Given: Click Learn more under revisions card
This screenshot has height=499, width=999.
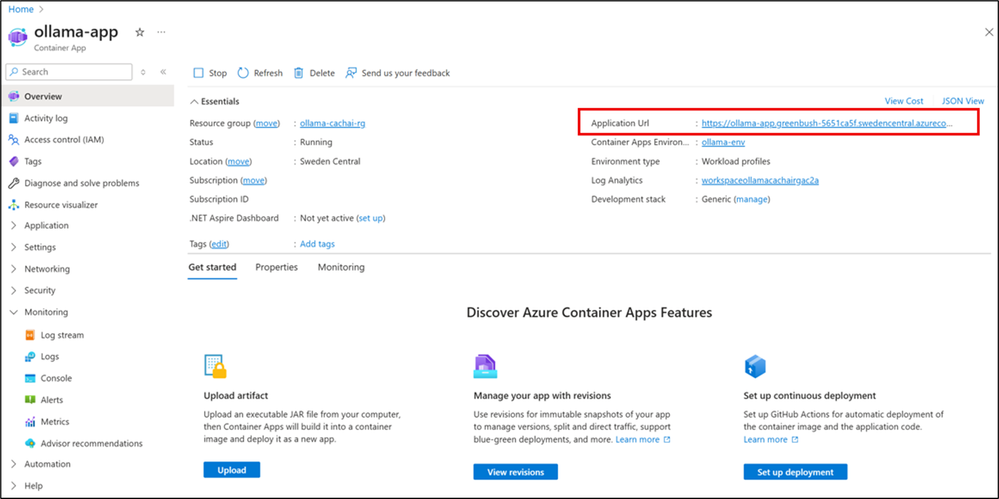Looking at the screenshot, I should [643, 440].
